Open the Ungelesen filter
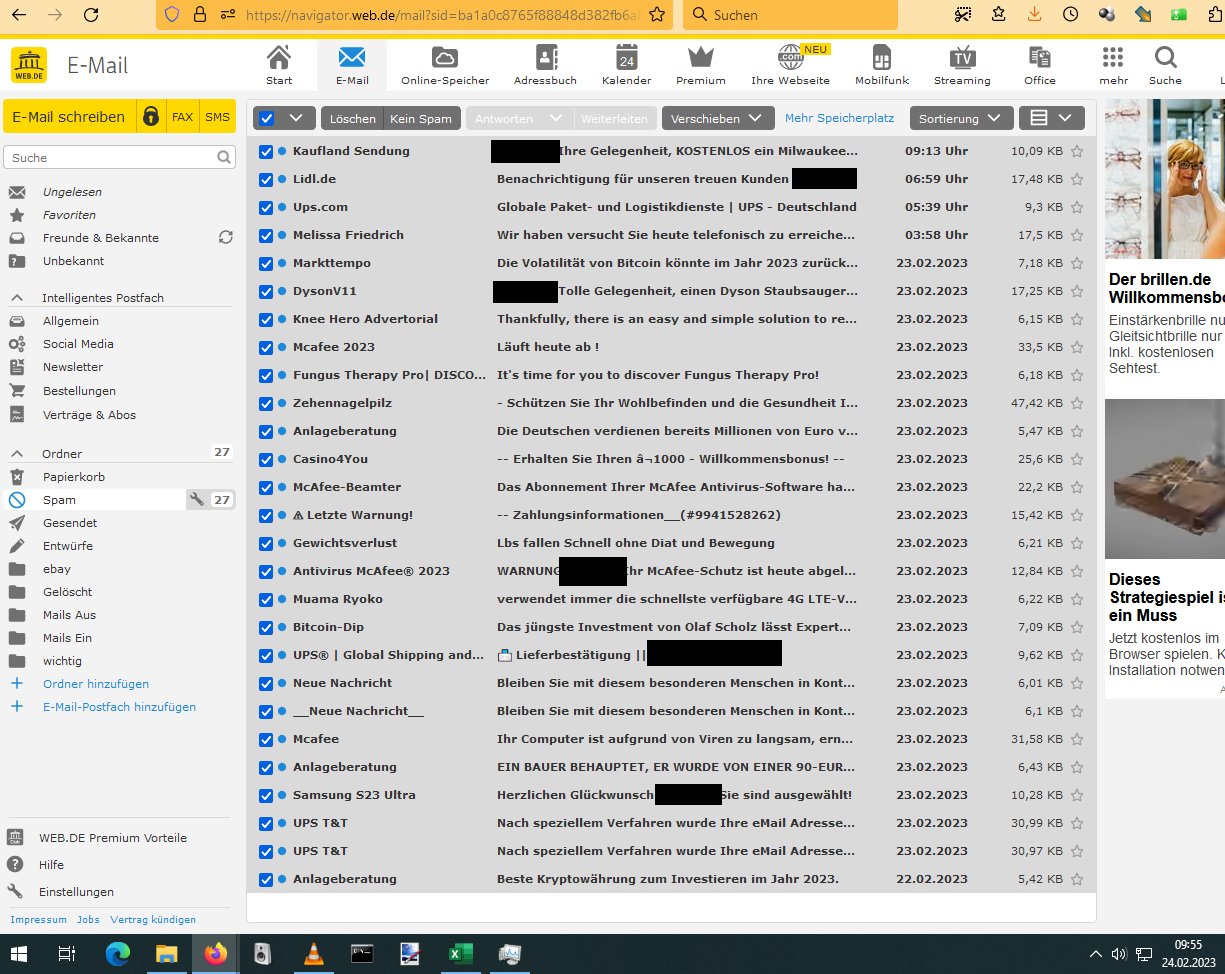The height and width of the screenshot is (974, 1225). [72, 192]
